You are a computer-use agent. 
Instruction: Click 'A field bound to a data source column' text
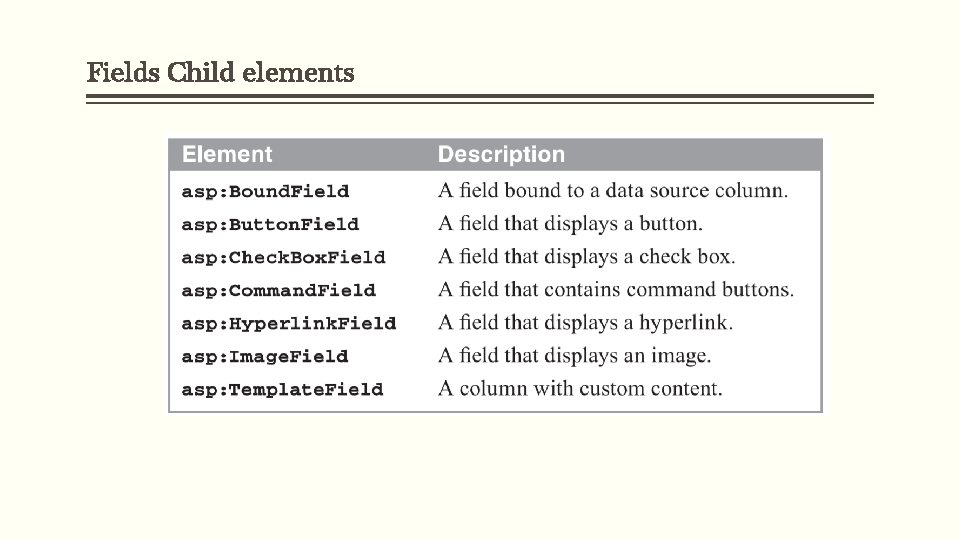(x=613, y=190)
